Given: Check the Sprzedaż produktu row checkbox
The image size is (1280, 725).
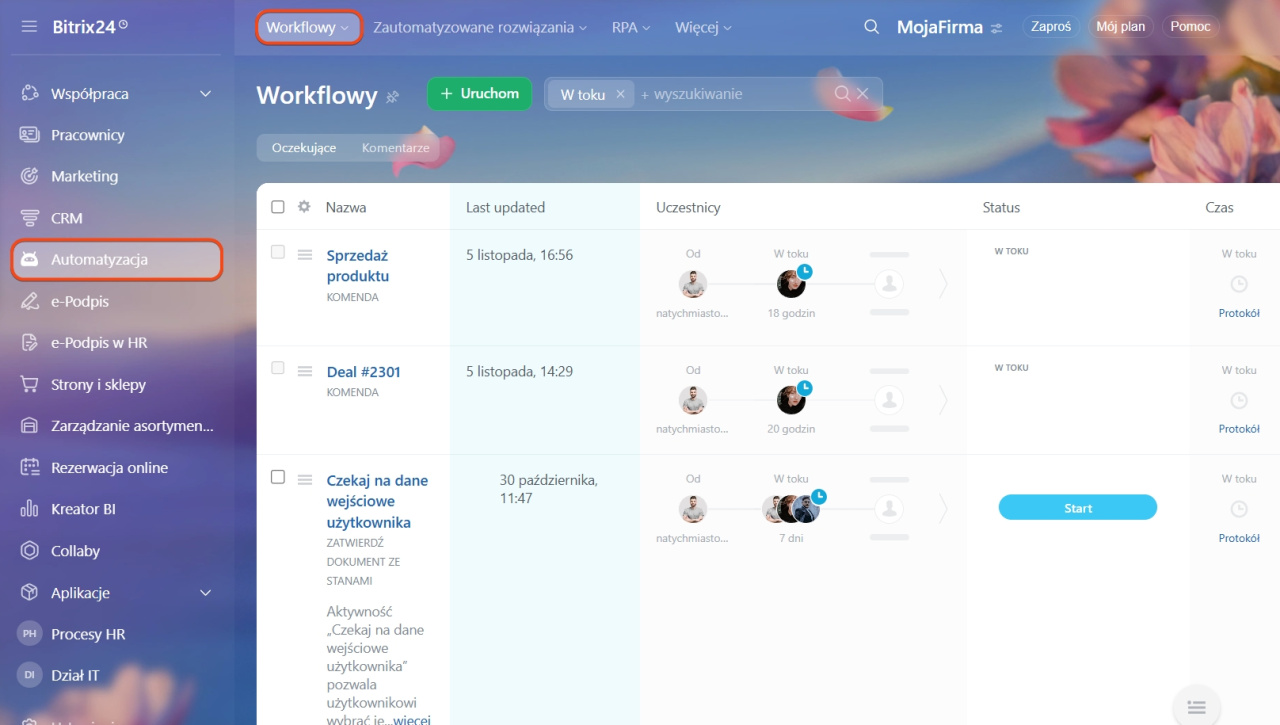Looking at the screenshot, I should [x=278, y=252].
